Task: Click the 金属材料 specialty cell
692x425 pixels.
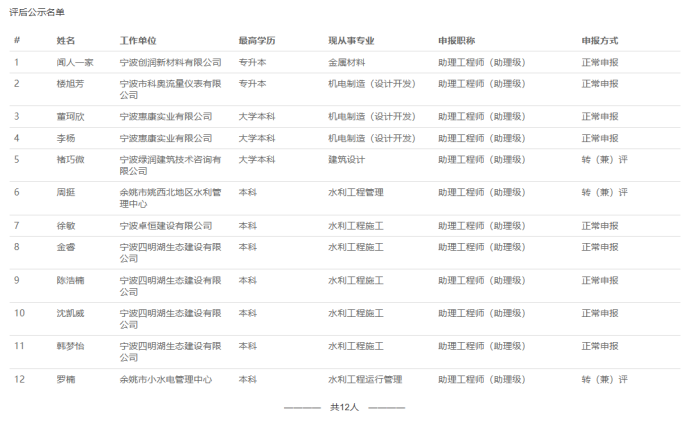Action: coord(345,62)
